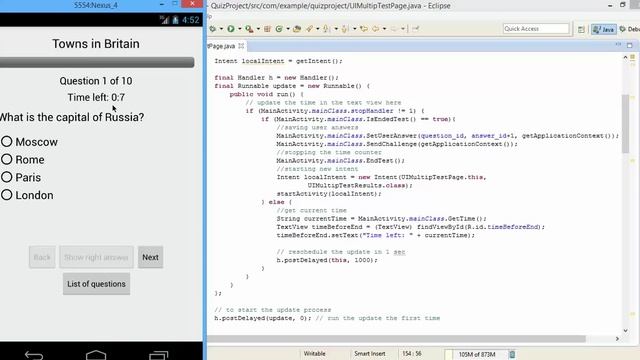Click the Search flashlight icon
The width and height of the screenshot is (640, 360).
coord(310,29)
